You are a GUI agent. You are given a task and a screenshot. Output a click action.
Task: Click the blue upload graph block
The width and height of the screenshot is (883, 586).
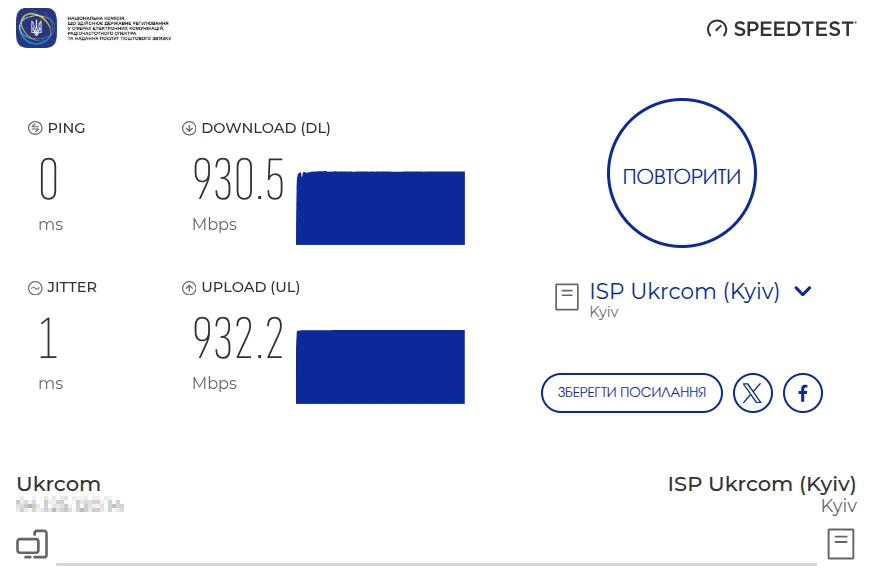coord(380,366)
